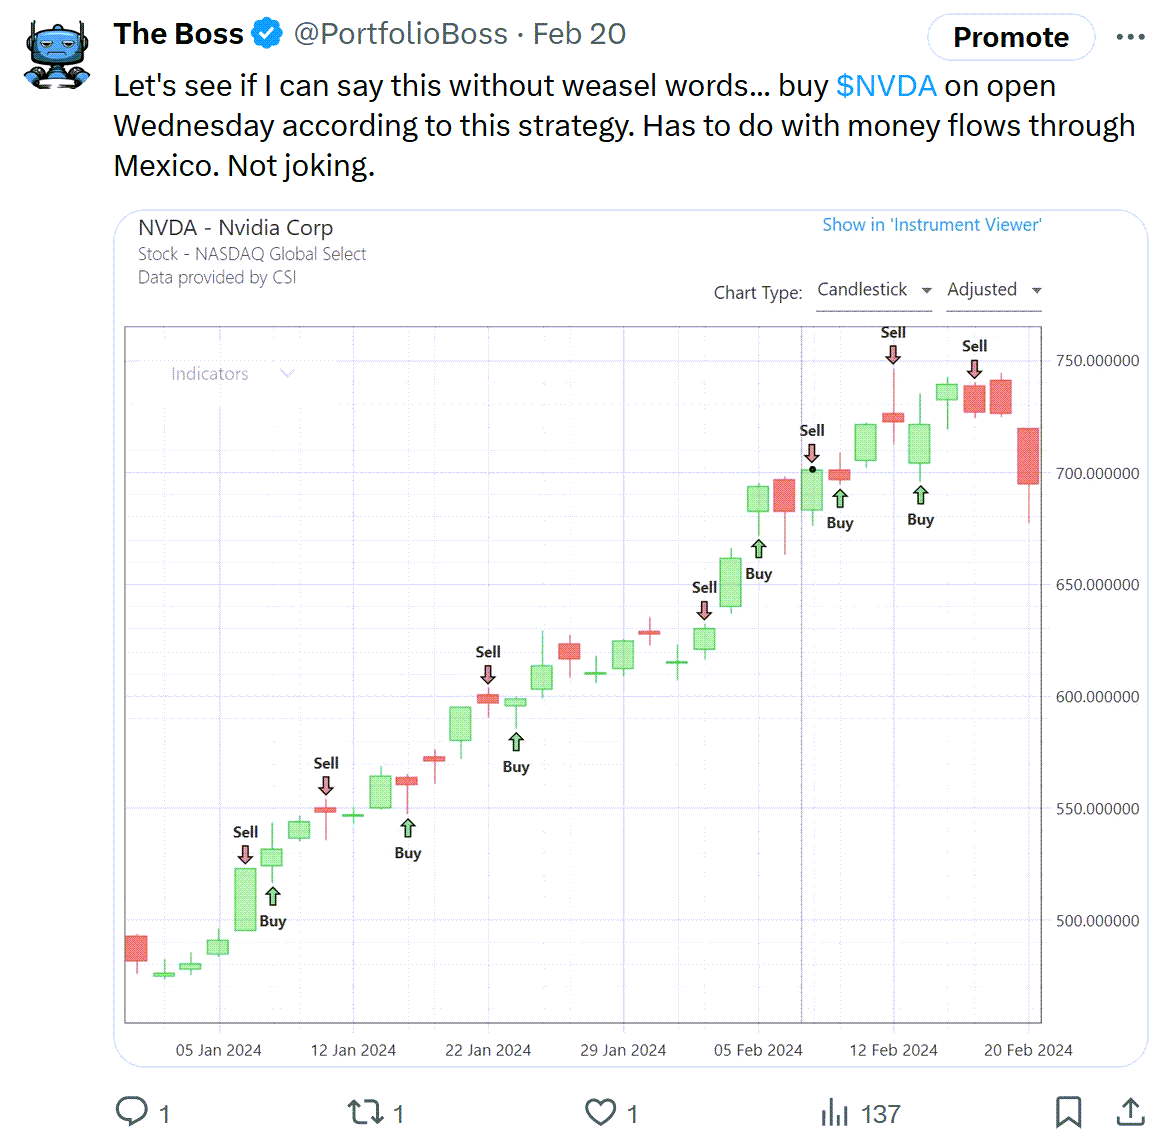
Task: Open view analytics bar chart icon
Action: (834, 1112)
